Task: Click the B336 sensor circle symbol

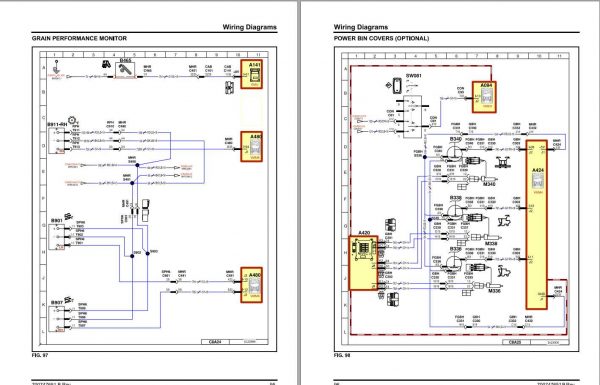Action: [x=454, y=262]
